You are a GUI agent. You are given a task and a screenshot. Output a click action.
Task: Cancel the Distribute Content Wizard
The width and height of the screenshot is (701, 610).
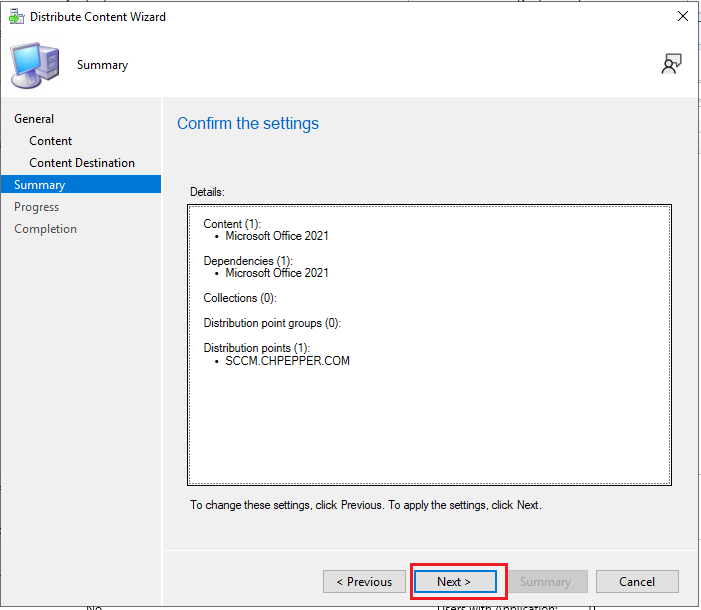tap(637, 581)
